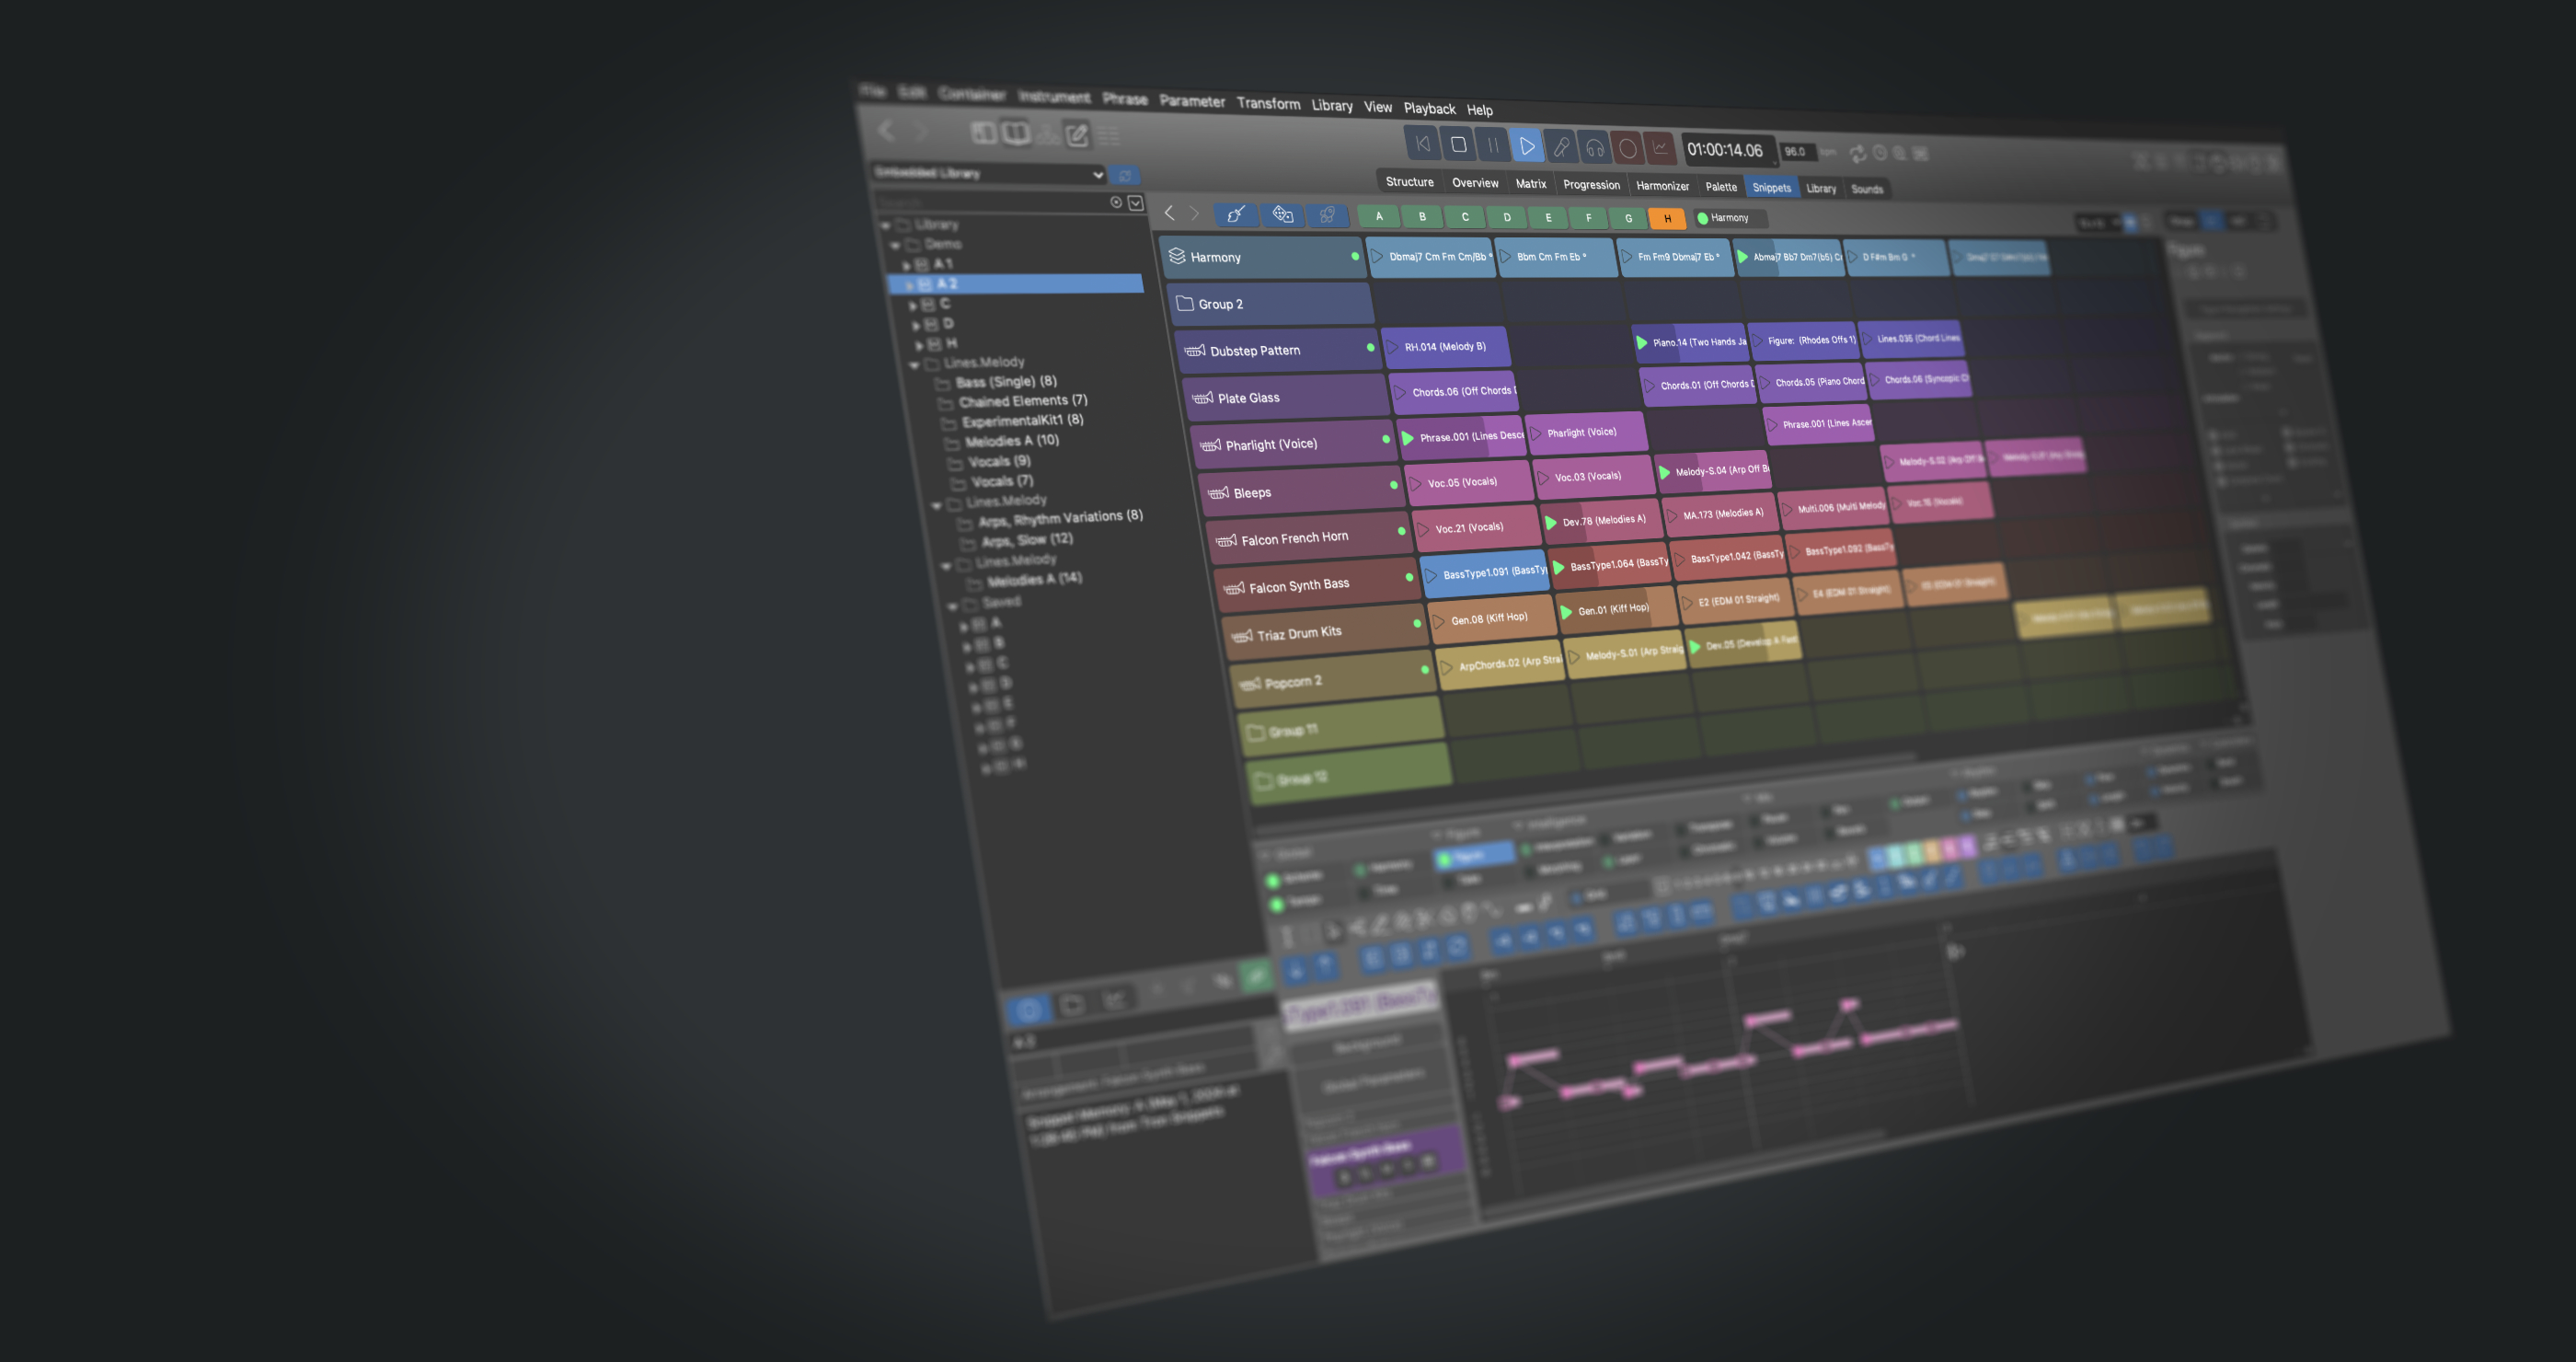Toggle the green dot on Bleeps track
2576x1362 pixels.
[1393, 485]
